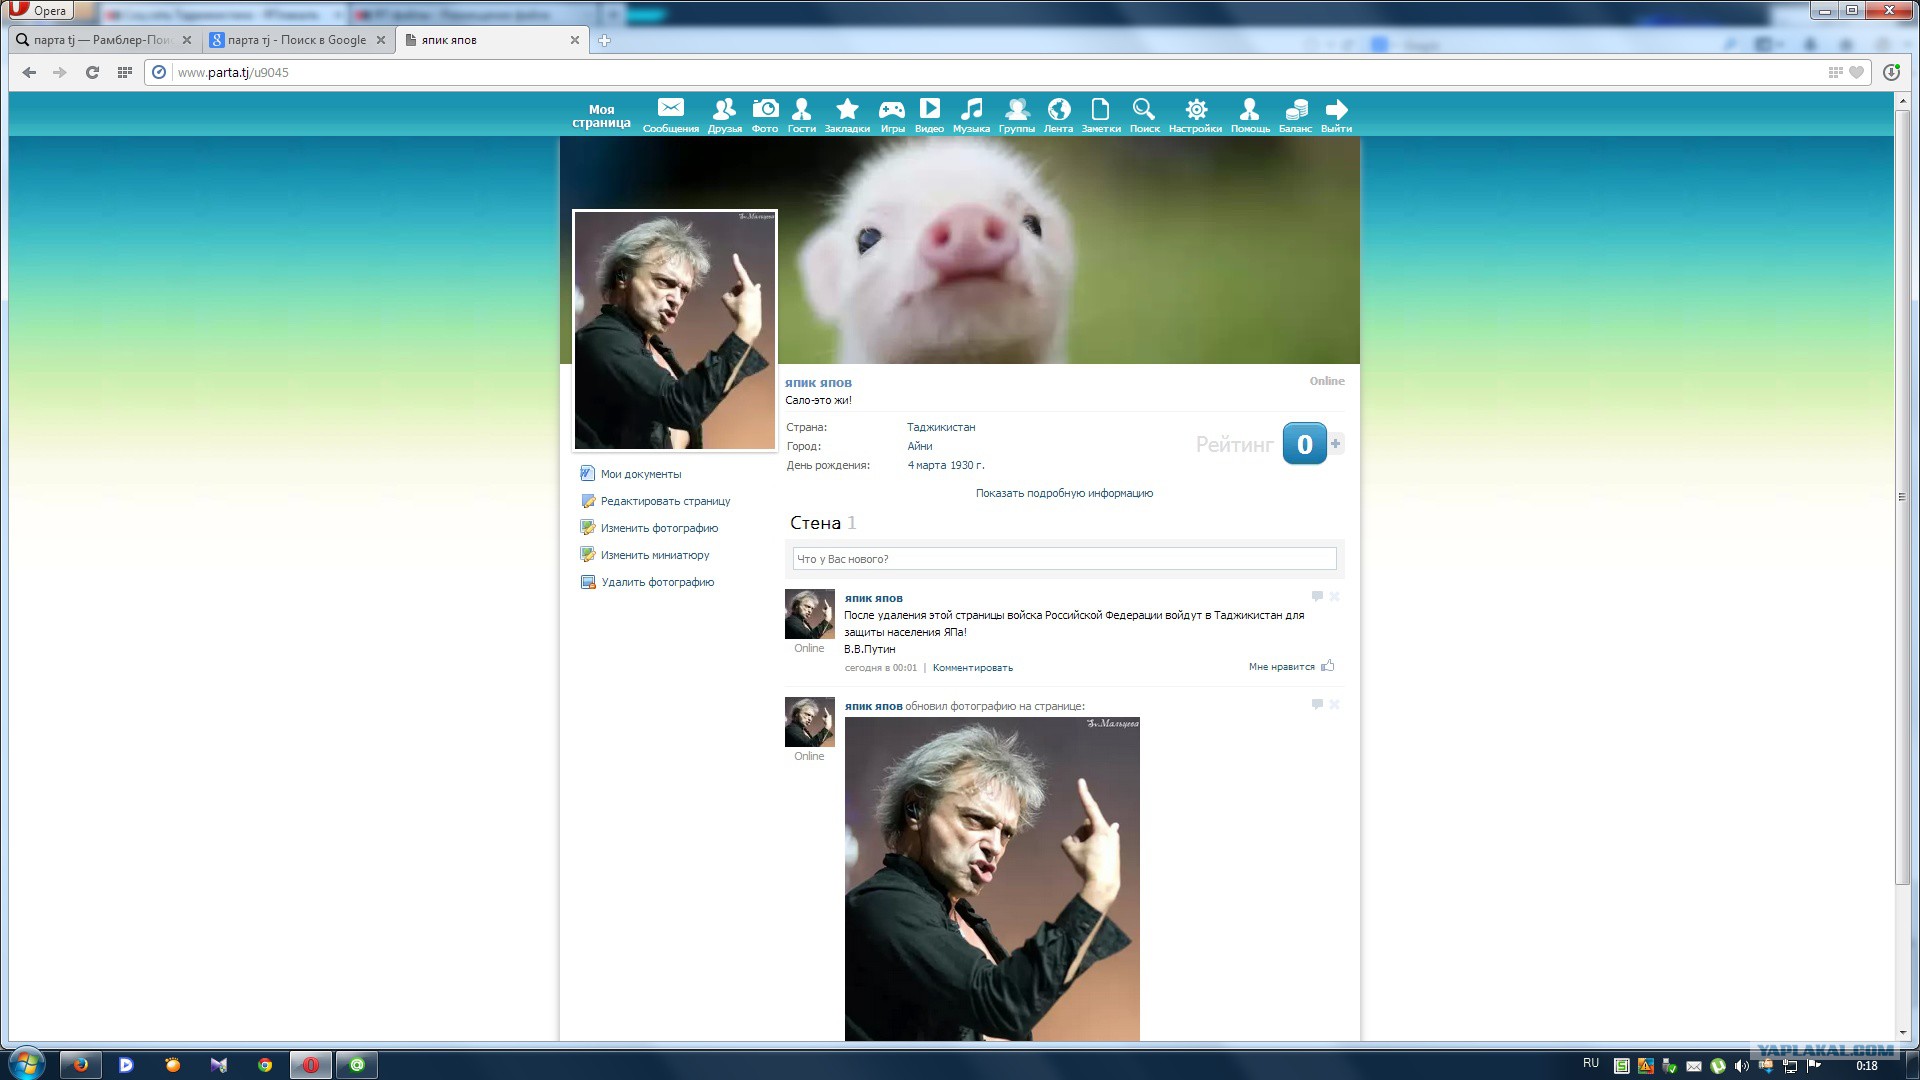Click the 'япик япов' profile name heading

[818, 383]
